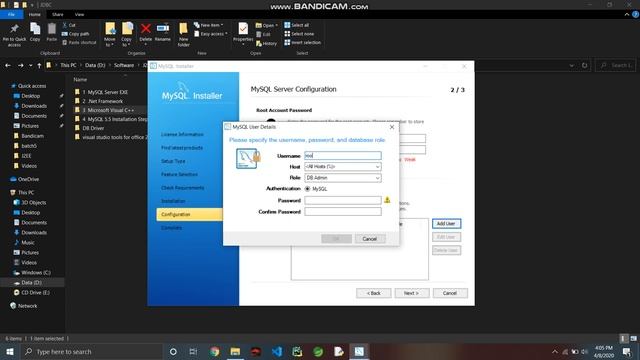Click the up-one-level arrow

tap(39, 65)
